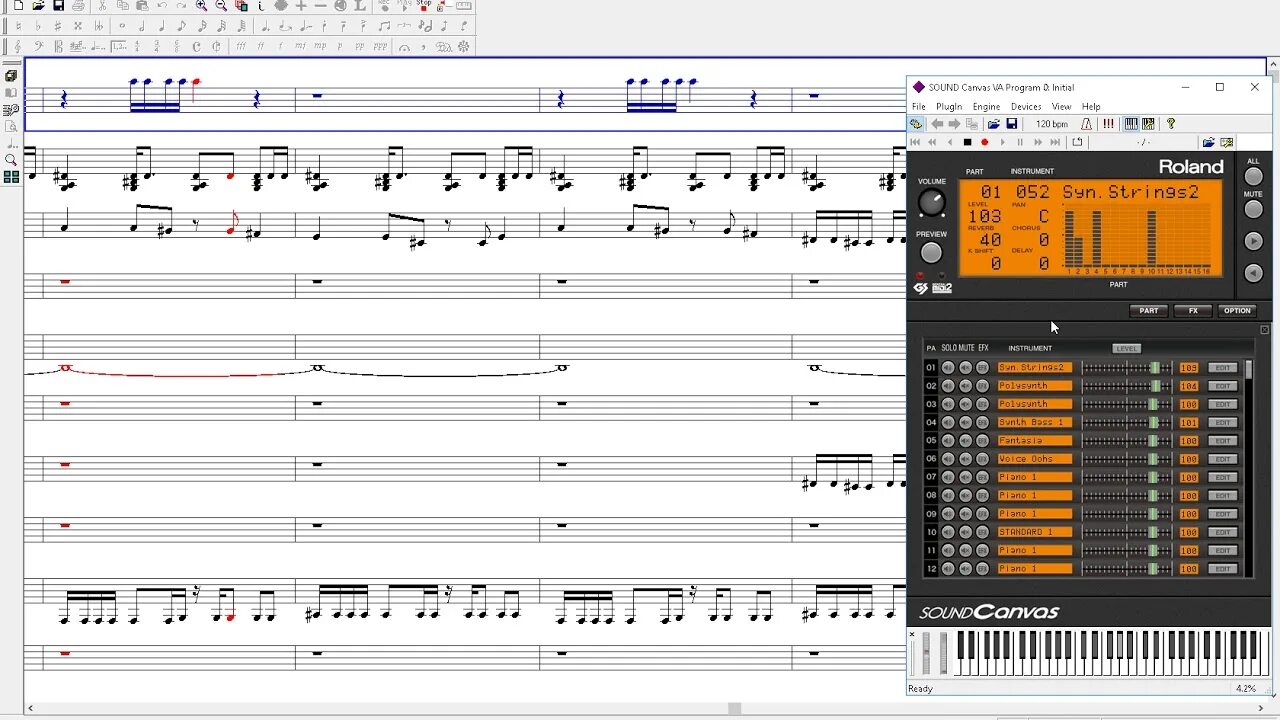Select the natural accidental tool
The image size is (1280, 720).
click(x=18, y=26)
